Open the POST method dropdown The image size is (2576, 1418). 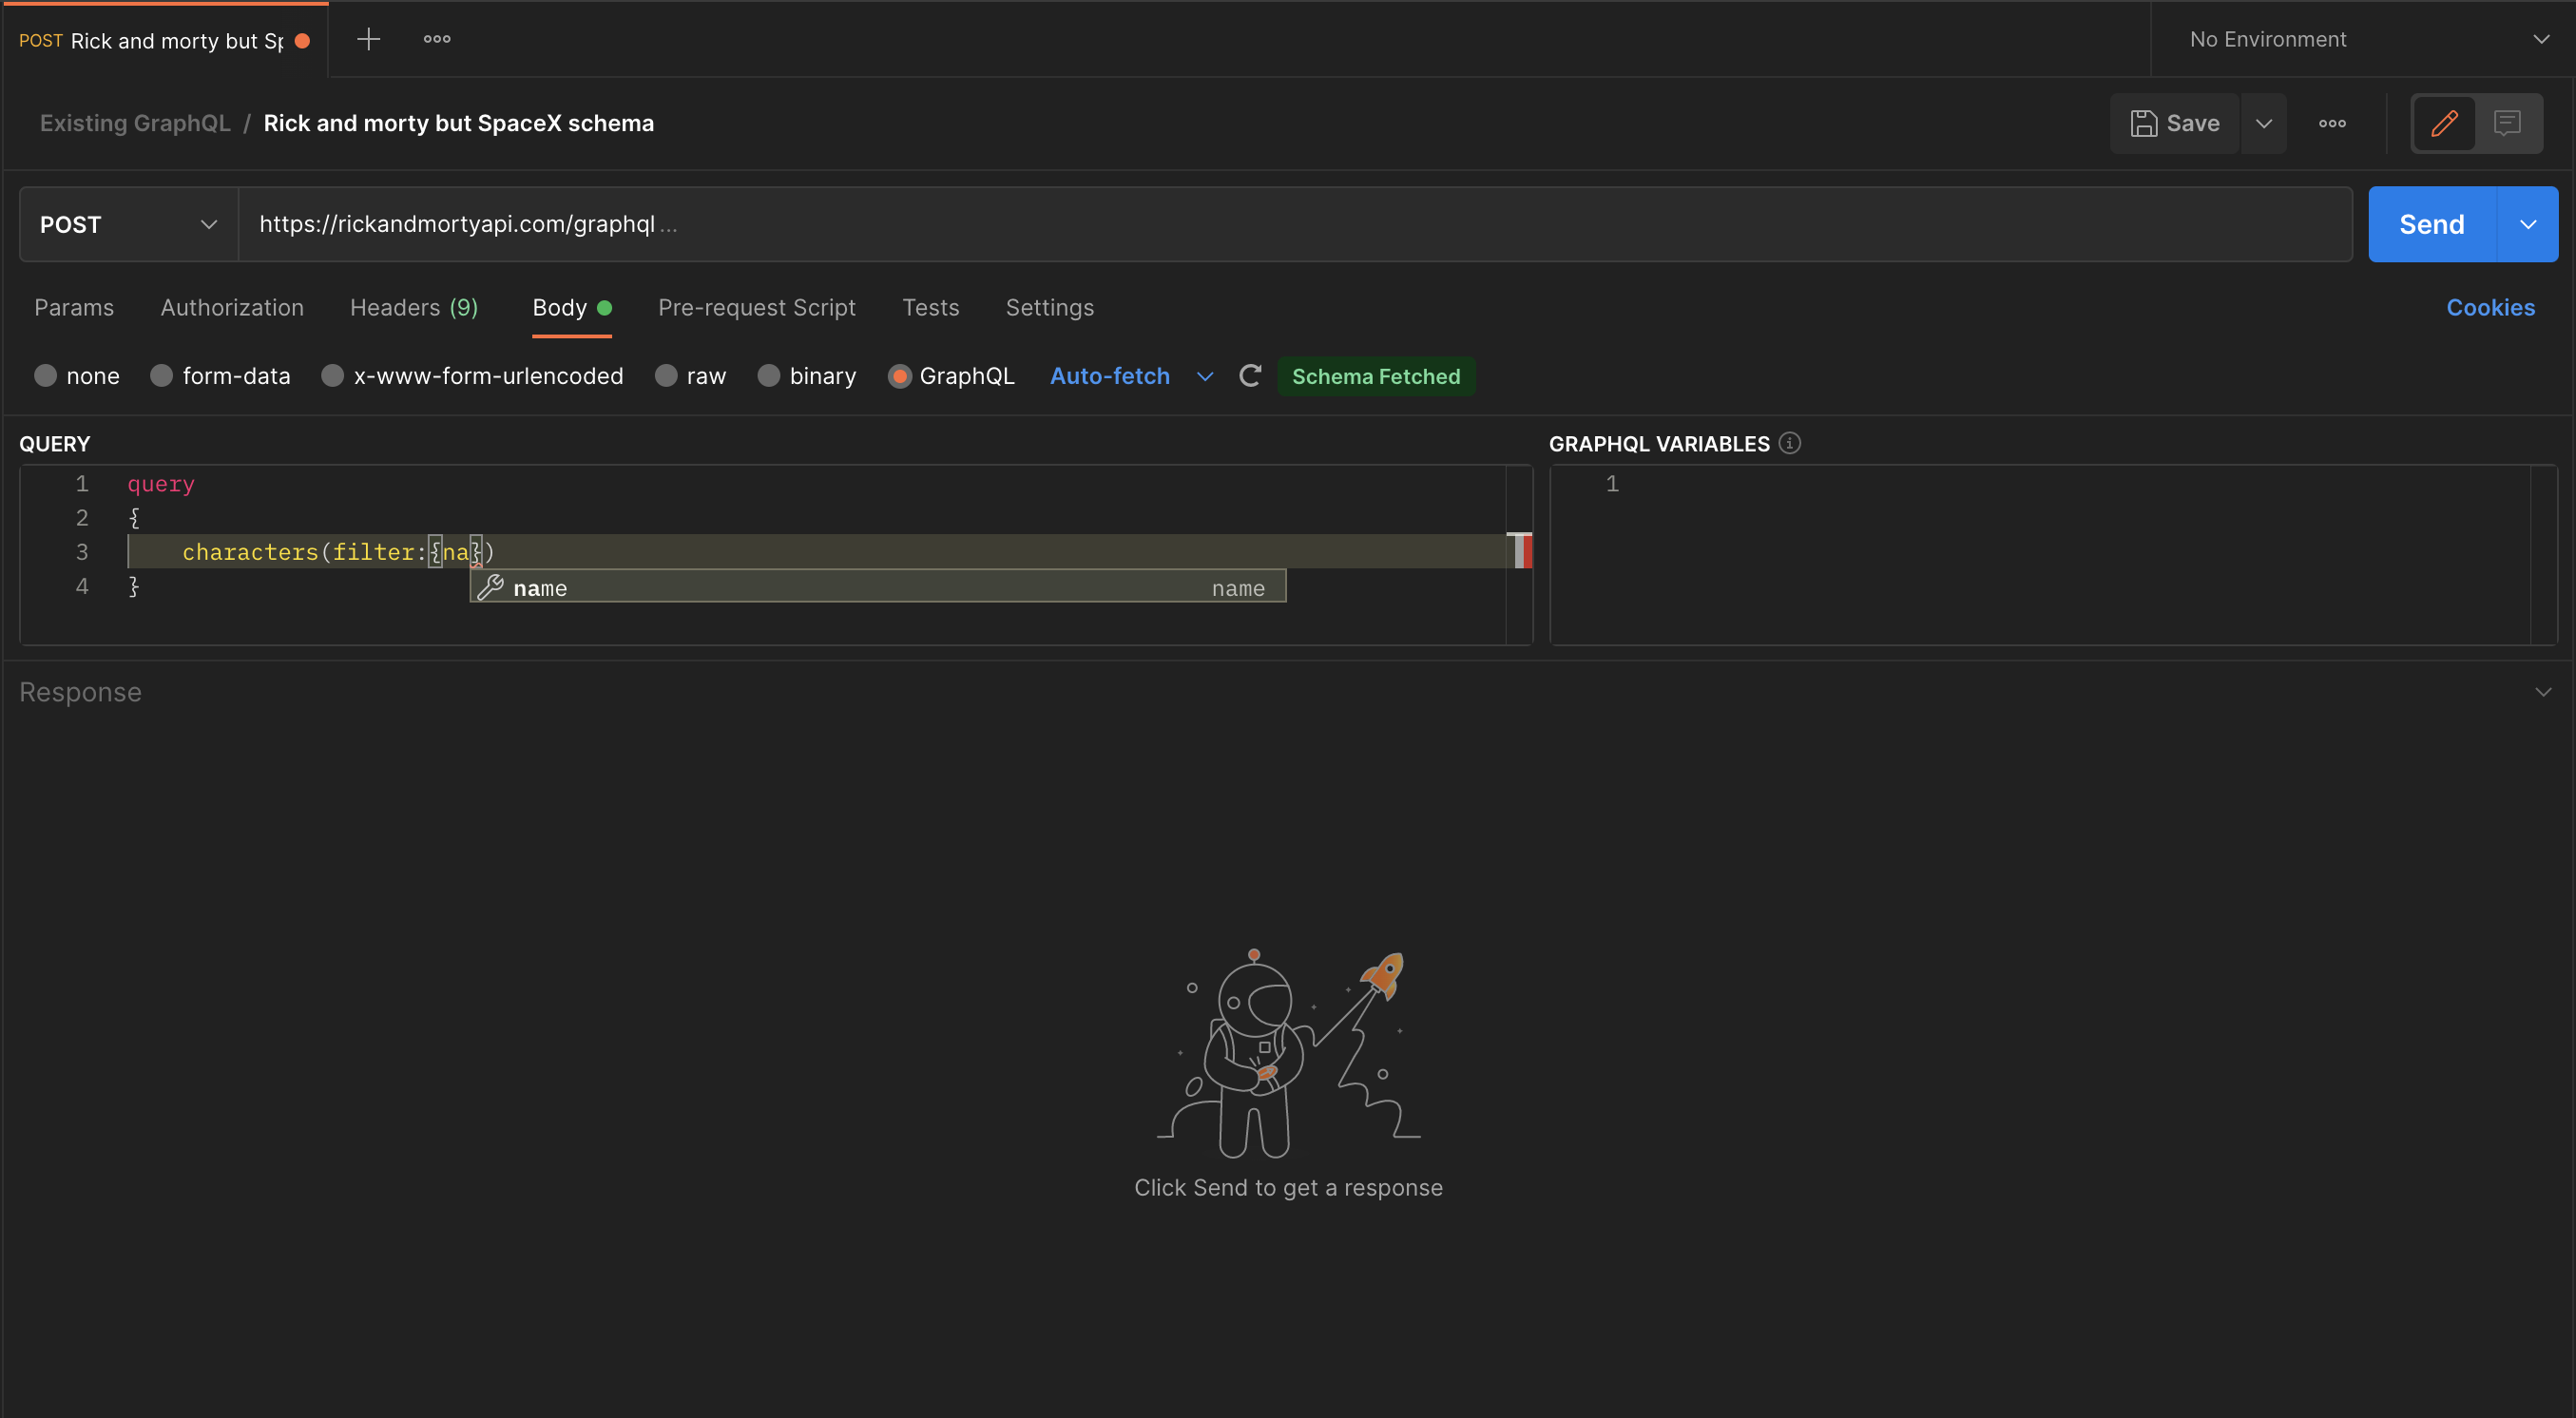point(128,224)
